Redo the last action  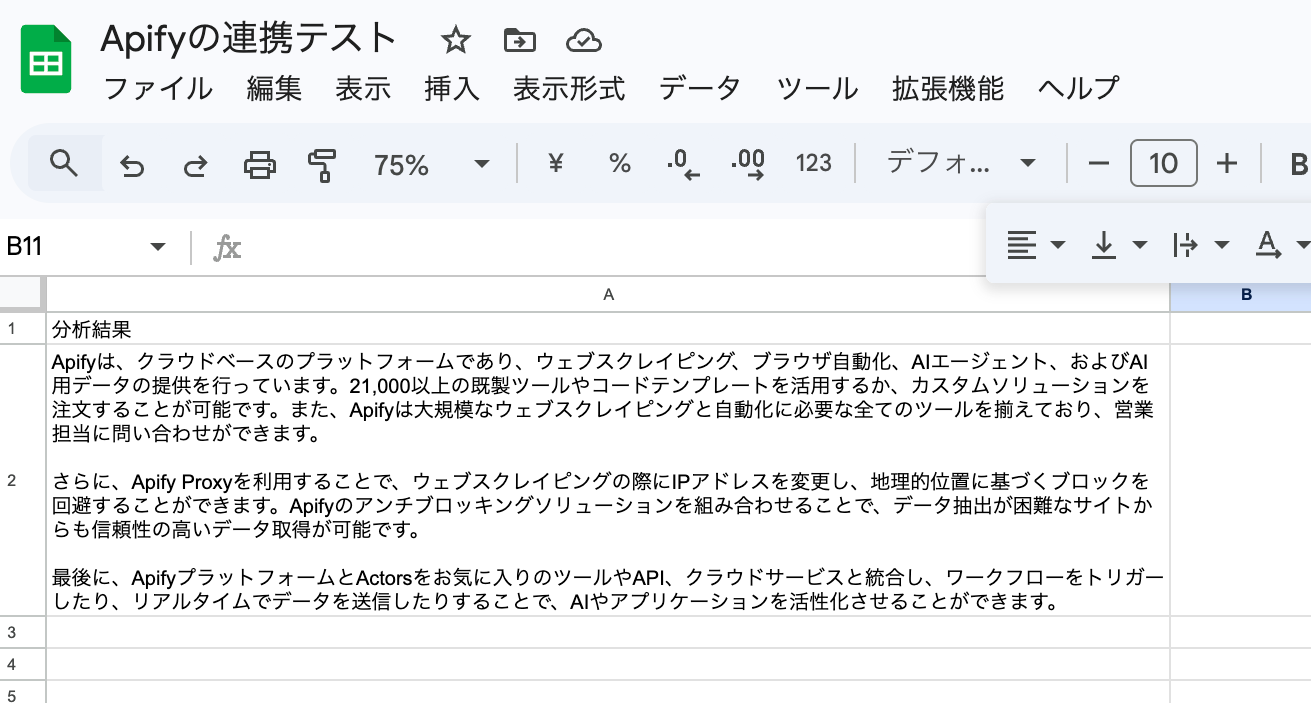pyautogui.click(x=194, y=165)
